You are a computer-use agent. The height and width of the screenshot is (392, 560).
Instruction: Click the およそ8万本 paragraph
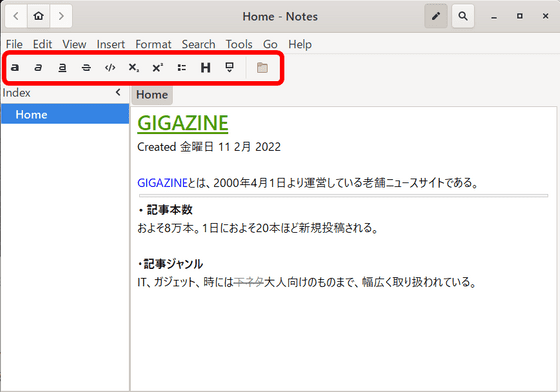coord(258,228)
